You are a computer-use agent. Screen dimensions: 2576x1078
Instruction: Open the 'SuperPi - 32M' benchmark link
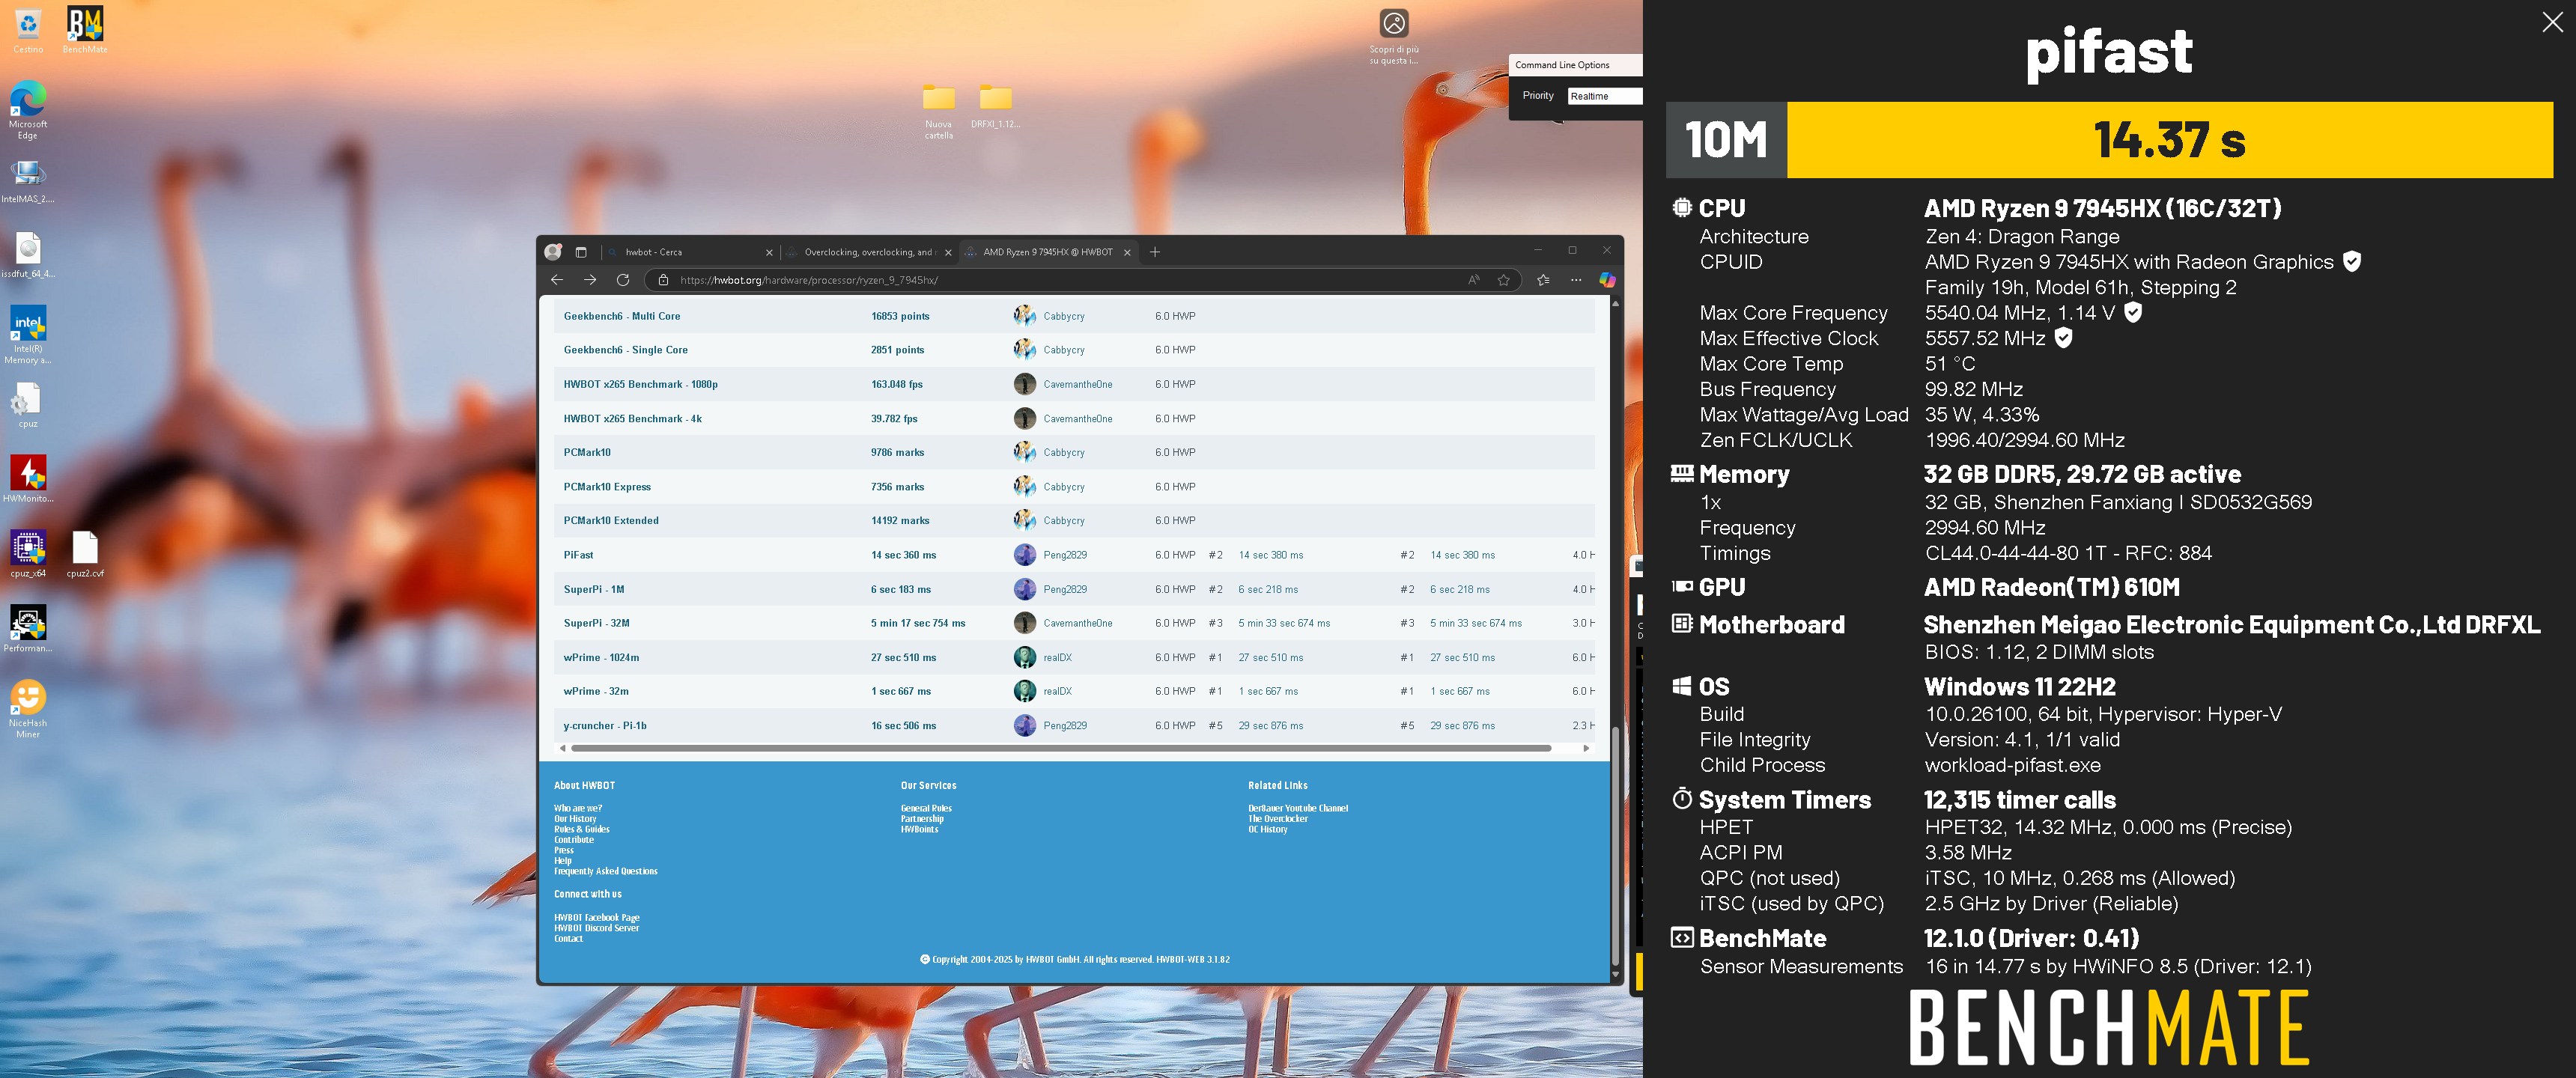[596, 623]
